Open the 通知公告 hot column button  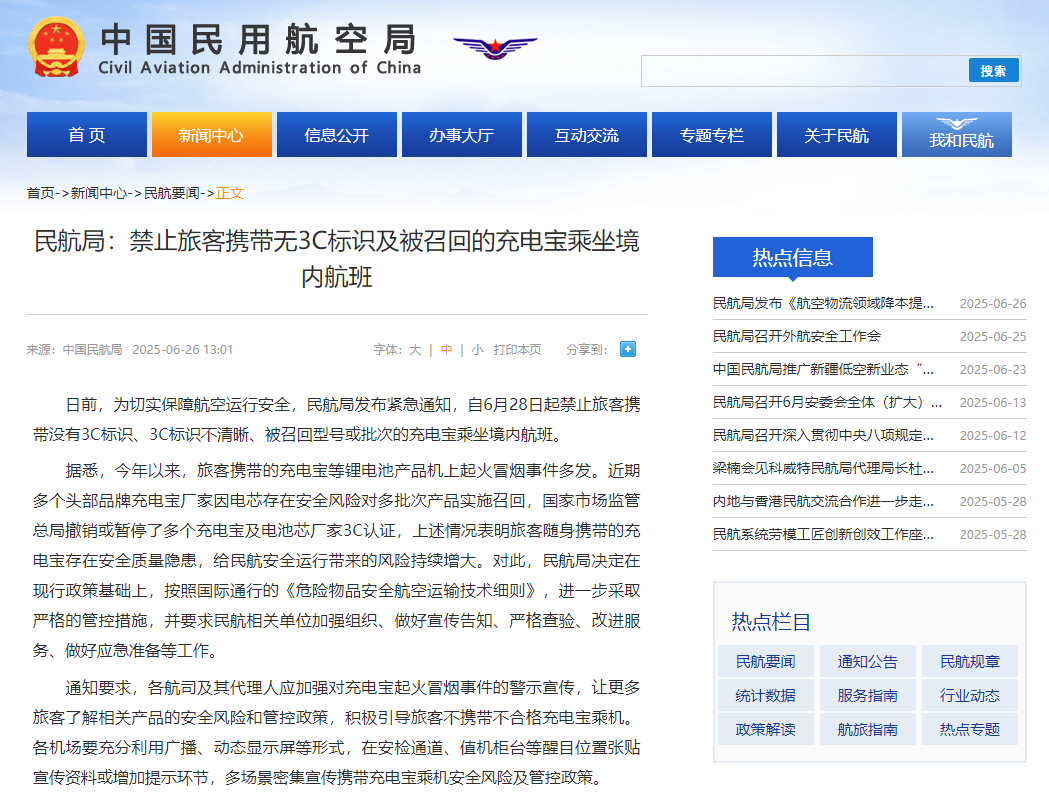tap(867, 661)
